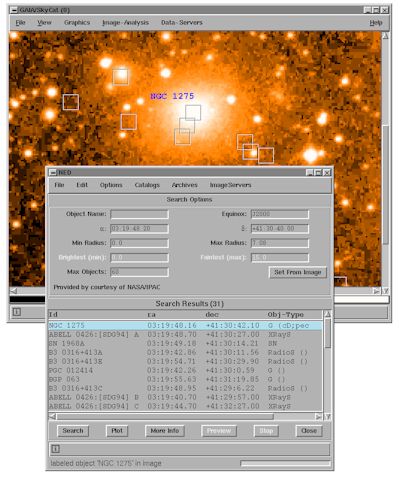Click NED status bar info icon
This screenshot has height=485, width=405.
(55, 449)
